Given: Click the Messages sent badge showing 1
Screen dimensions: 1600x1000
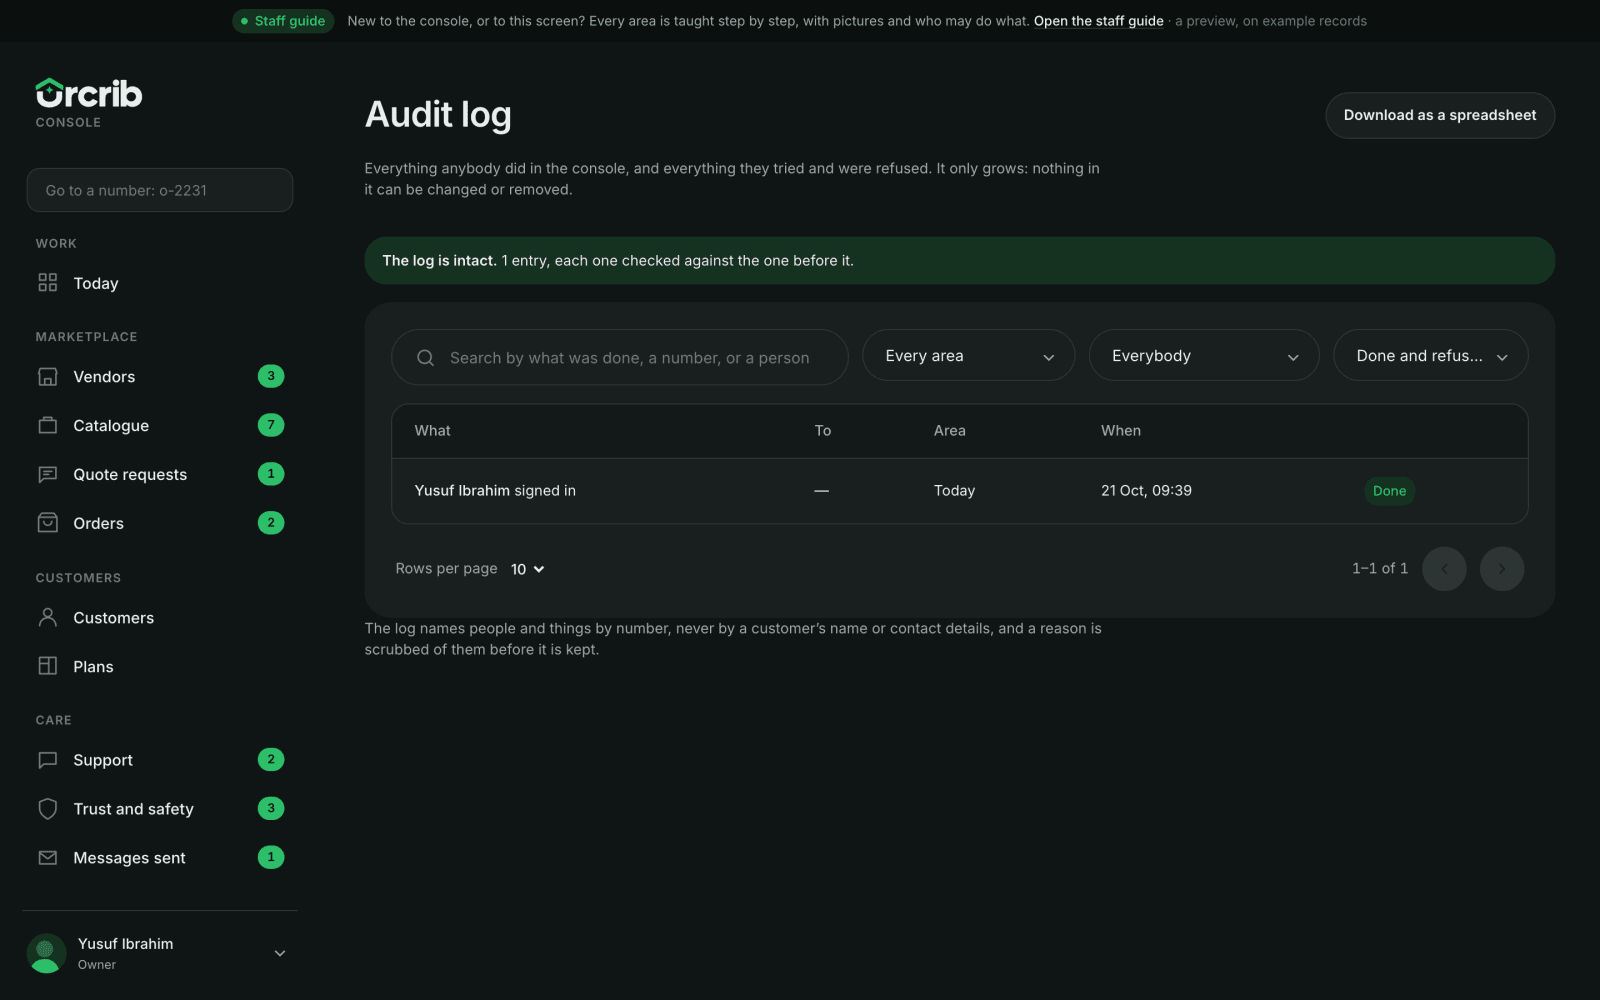Looking at the screenshot, I should (271, 857).
